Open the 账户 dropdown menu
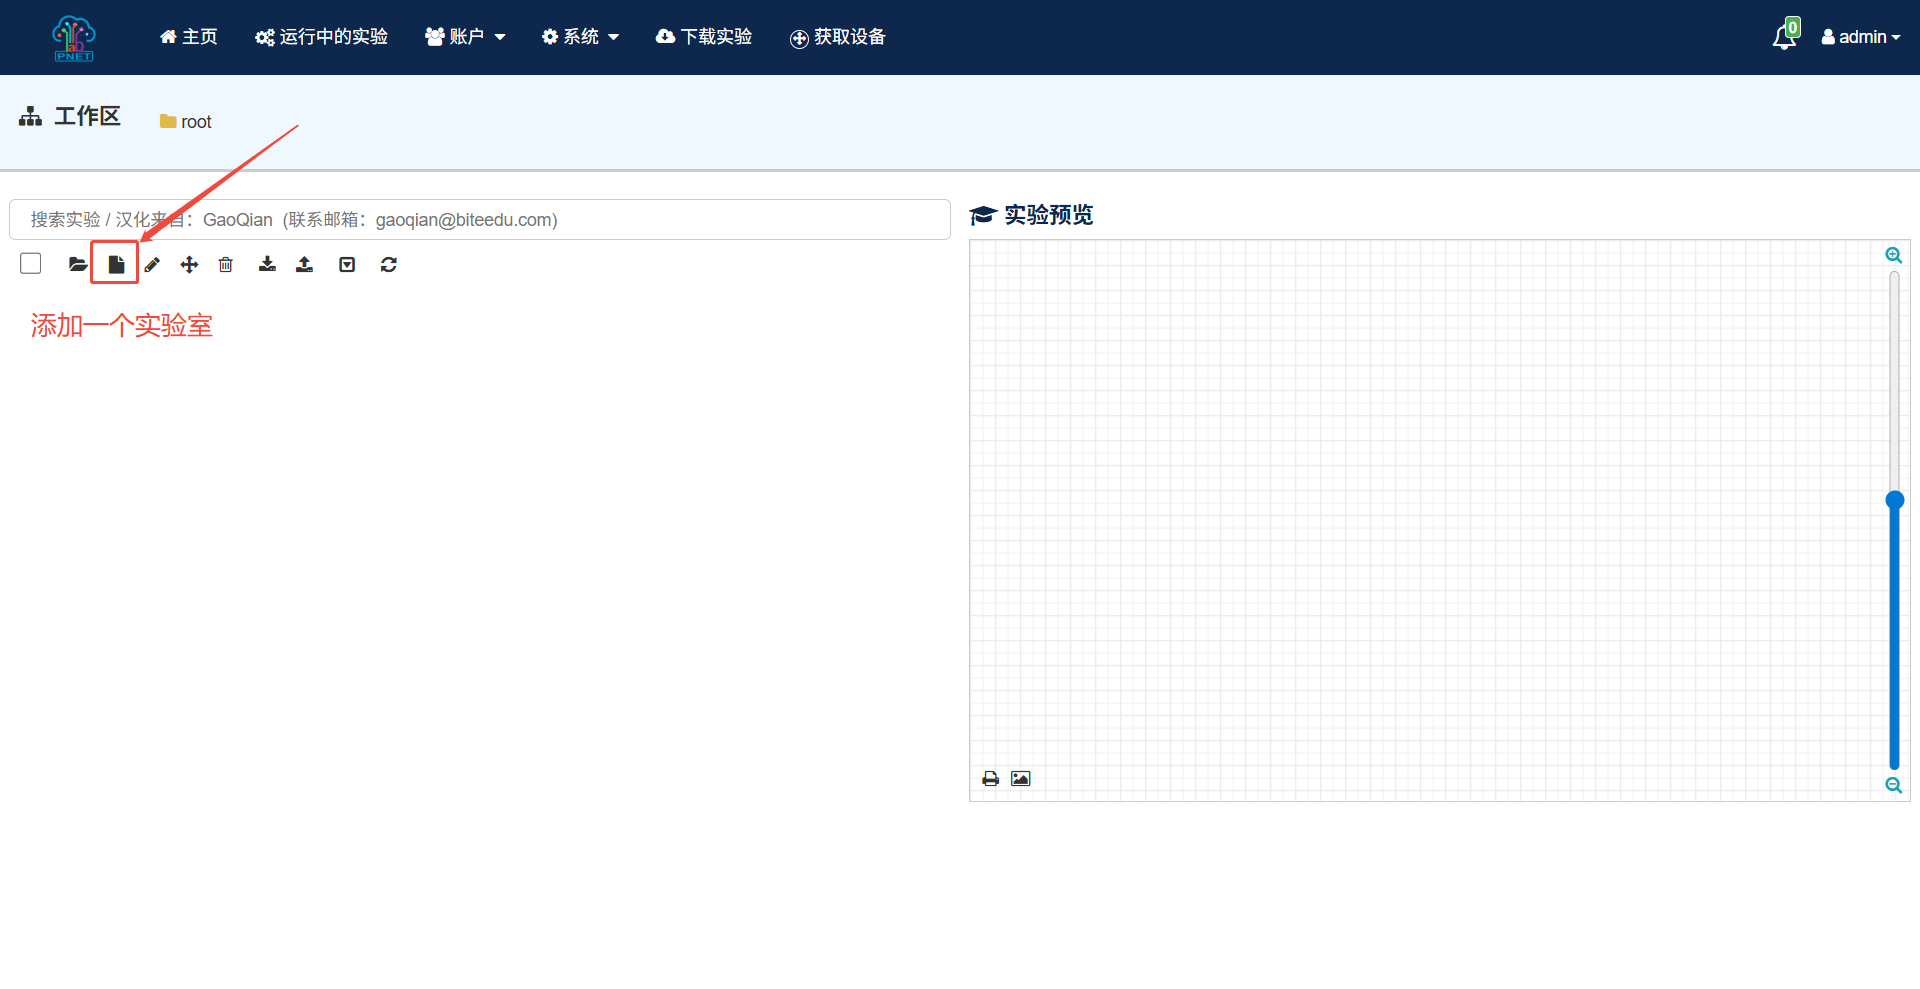This screenshot has width=1920, height=989. (x=465, y=36)
